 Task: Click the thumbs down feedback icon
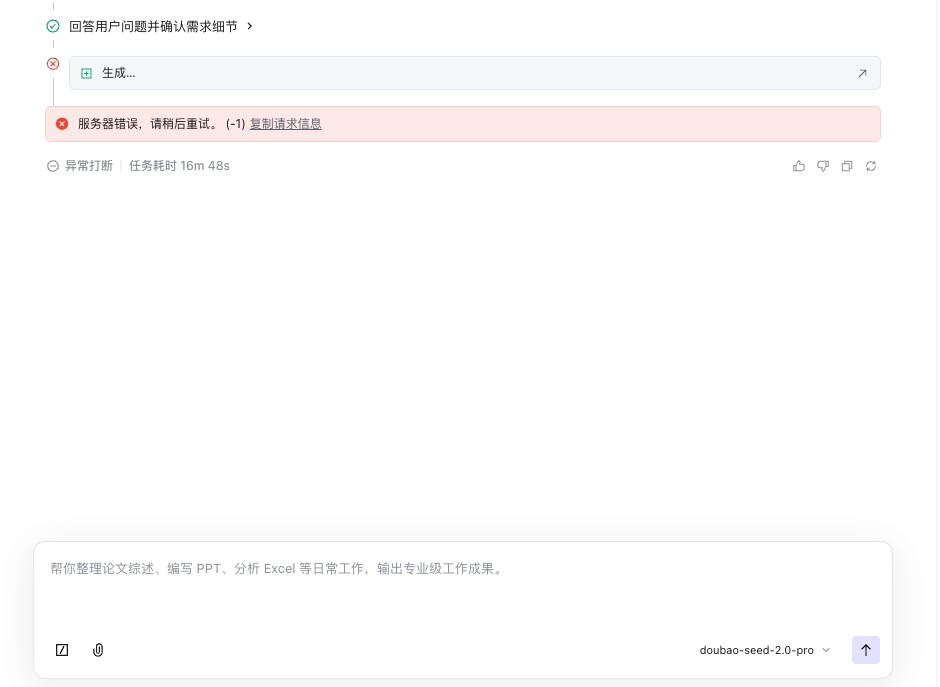coord(822,166)
